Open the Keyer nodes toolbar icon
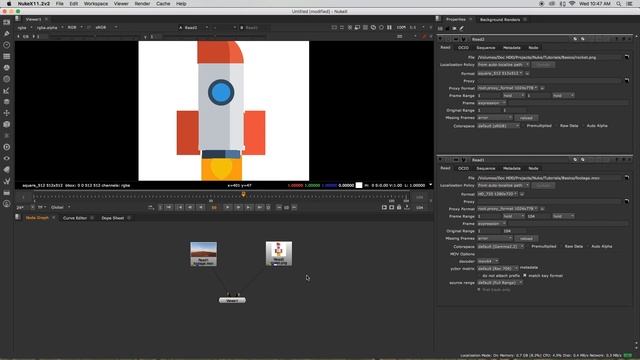640x360 pixels. point(7,91)
